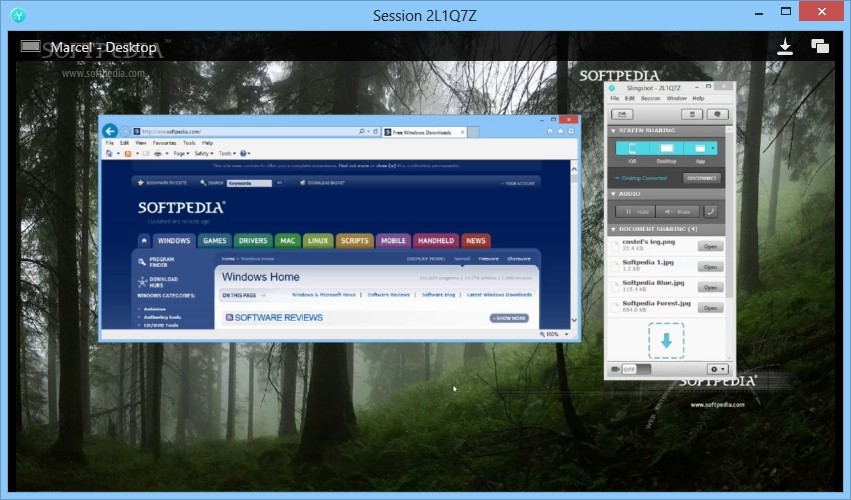Open the GAMES tab on Softpedia
The height and width of the screenshot is (500, 851).
(214, 240)
